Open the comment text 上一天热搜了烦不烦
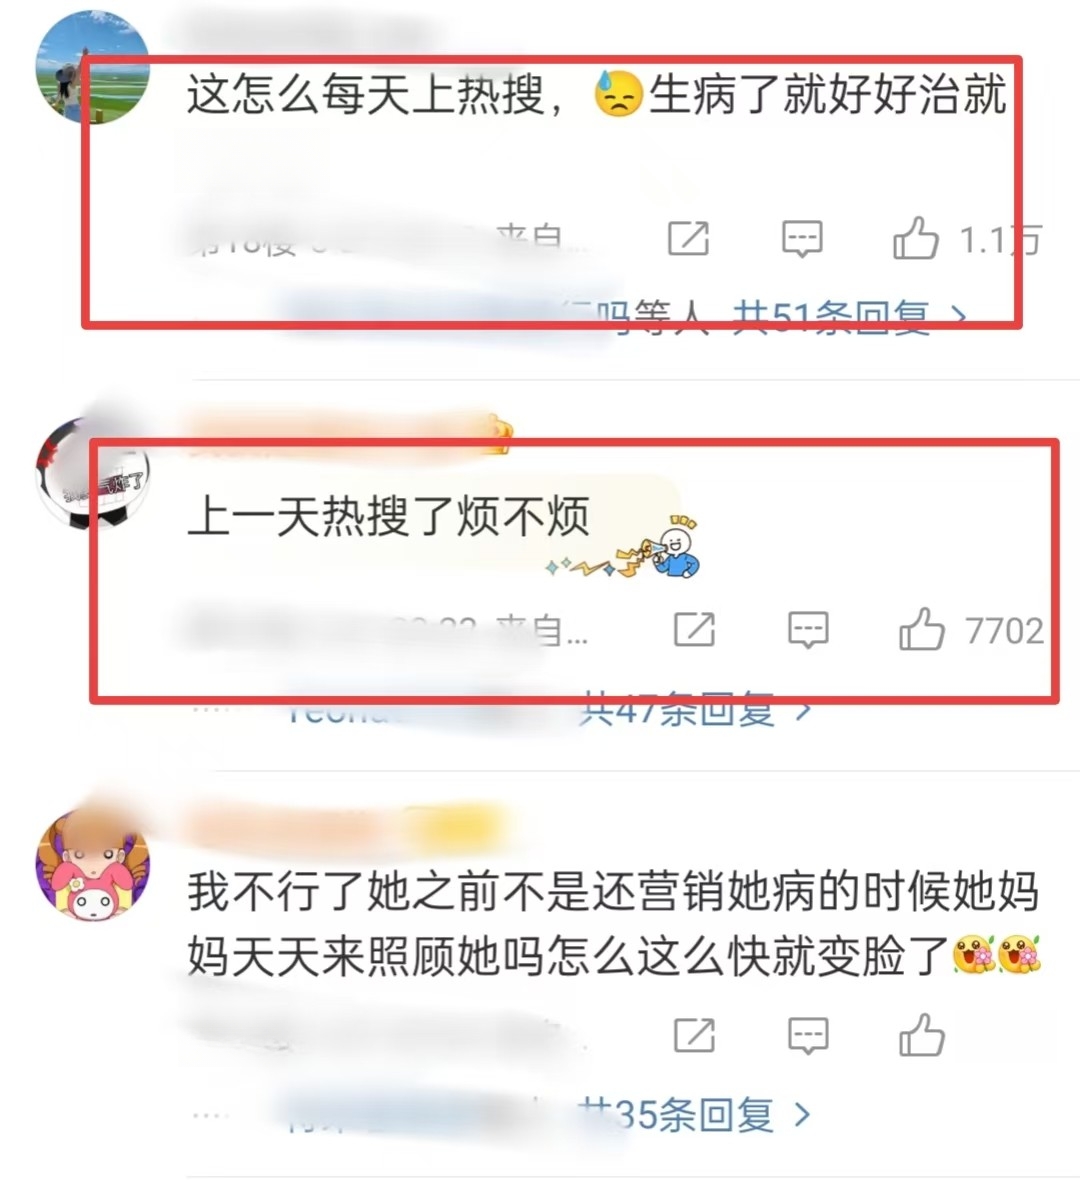 click(388, 516)
